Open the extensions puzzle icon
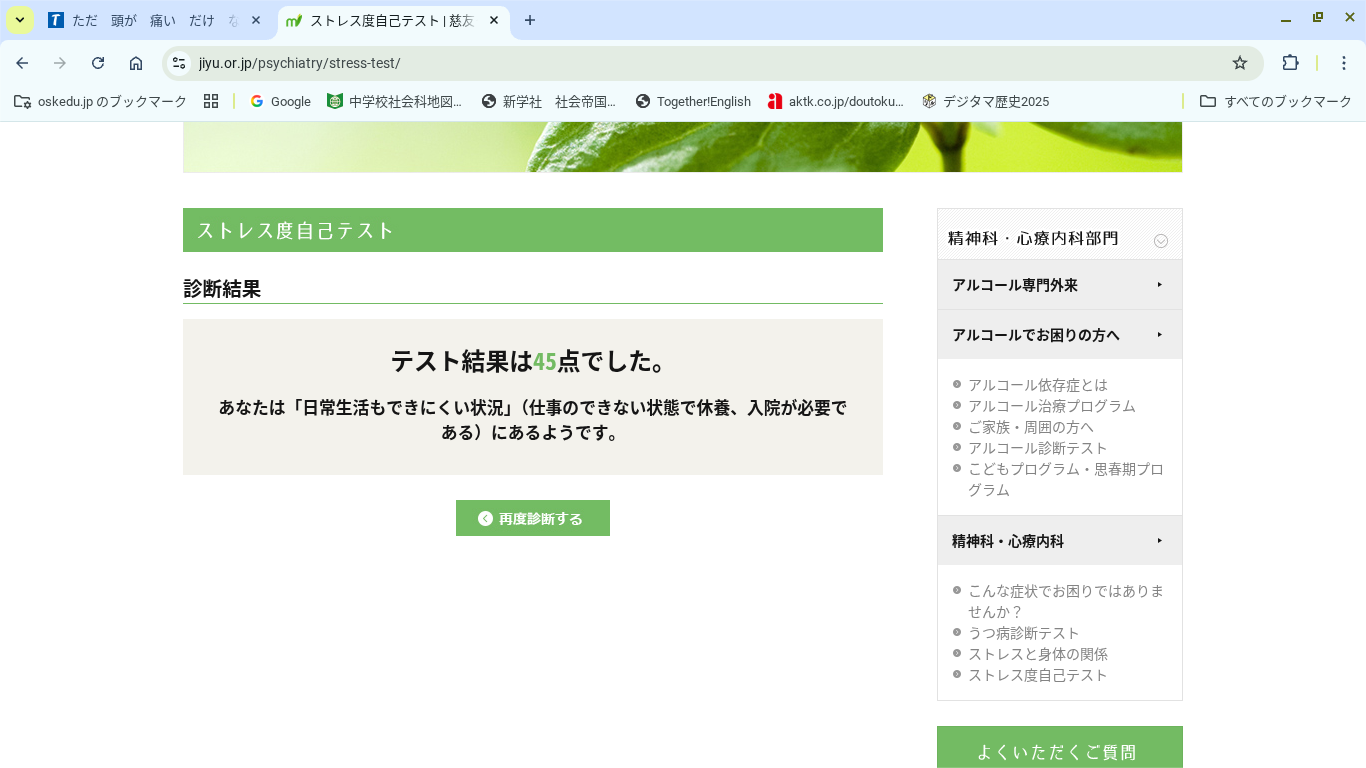 (1290, 63)
